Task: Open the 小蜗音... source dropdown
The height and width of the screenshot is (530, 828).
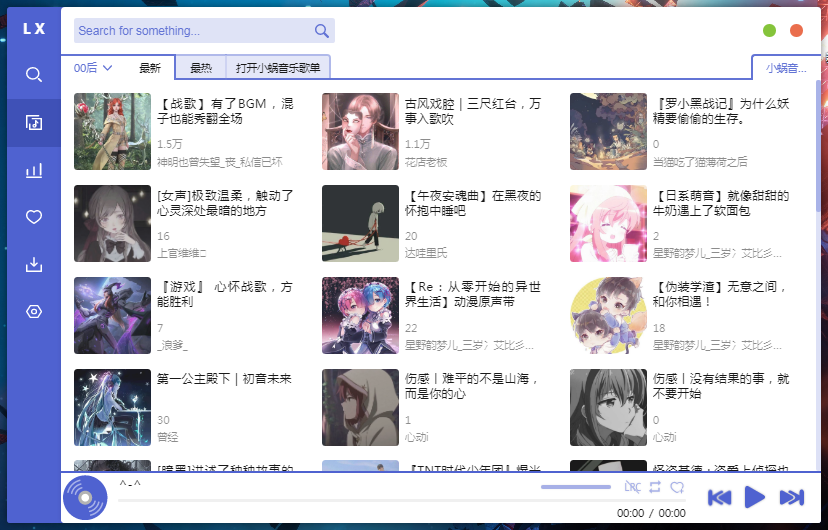Action: [786, 68]
